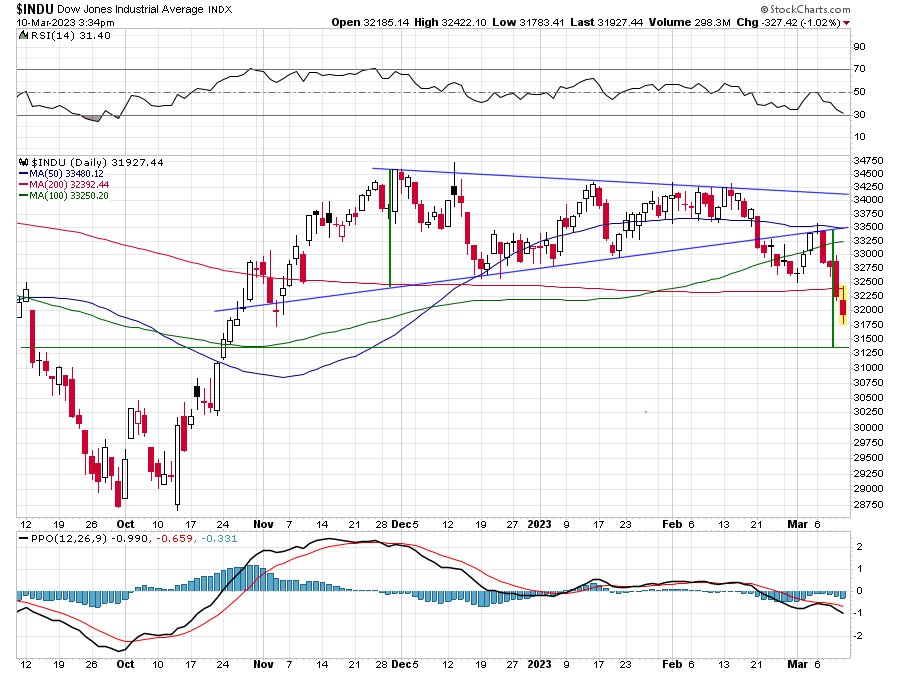The image size is (900, 673).
Task: Click the red -0.659 PPO signal value
Action: [174, 539]
